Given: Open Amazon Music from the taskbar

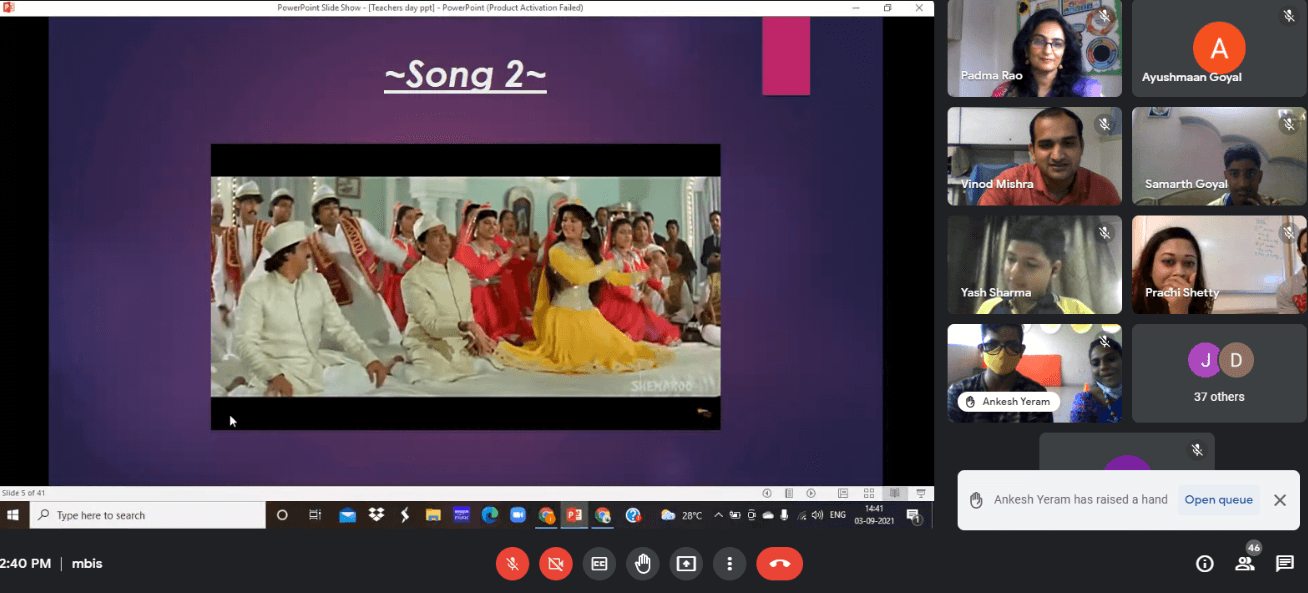Looking at the screenshot, I should (461, 515).
